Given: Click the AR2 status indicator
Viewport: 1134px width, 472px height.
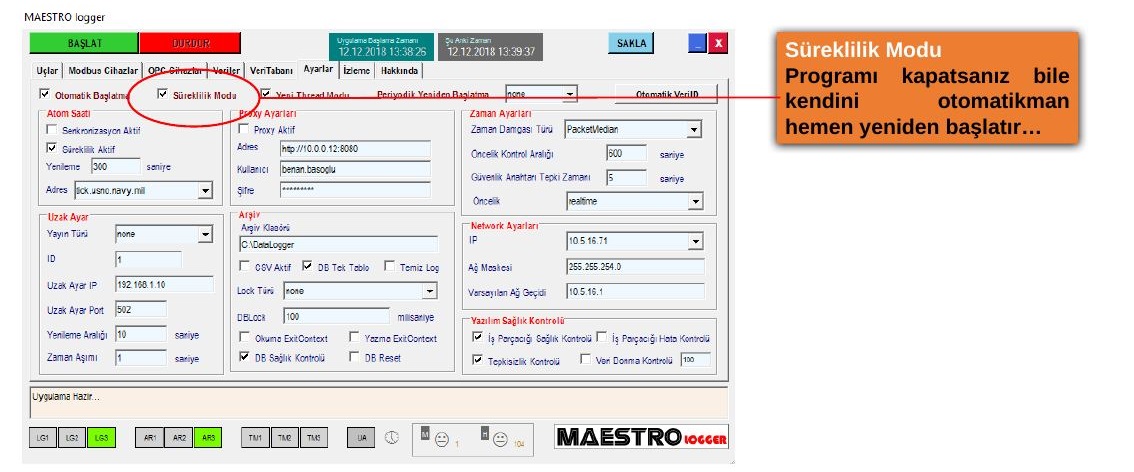Looking at the screenshot, I should click(x=179, y=438).
